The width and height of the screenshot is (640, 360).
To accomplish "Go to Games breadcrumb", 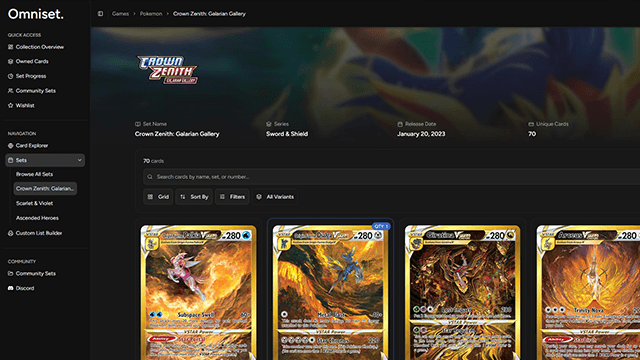I will (x=120, y=13).
